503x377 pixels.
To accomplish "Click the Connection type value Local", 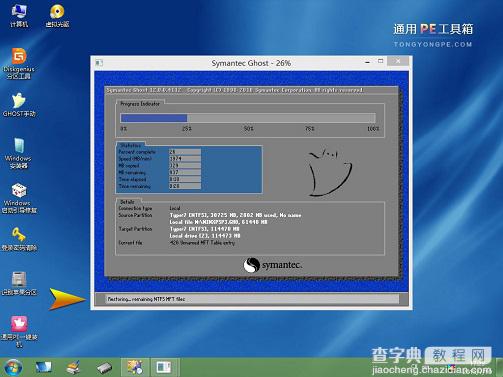I will pyautogui.click(x=175, y=208).
